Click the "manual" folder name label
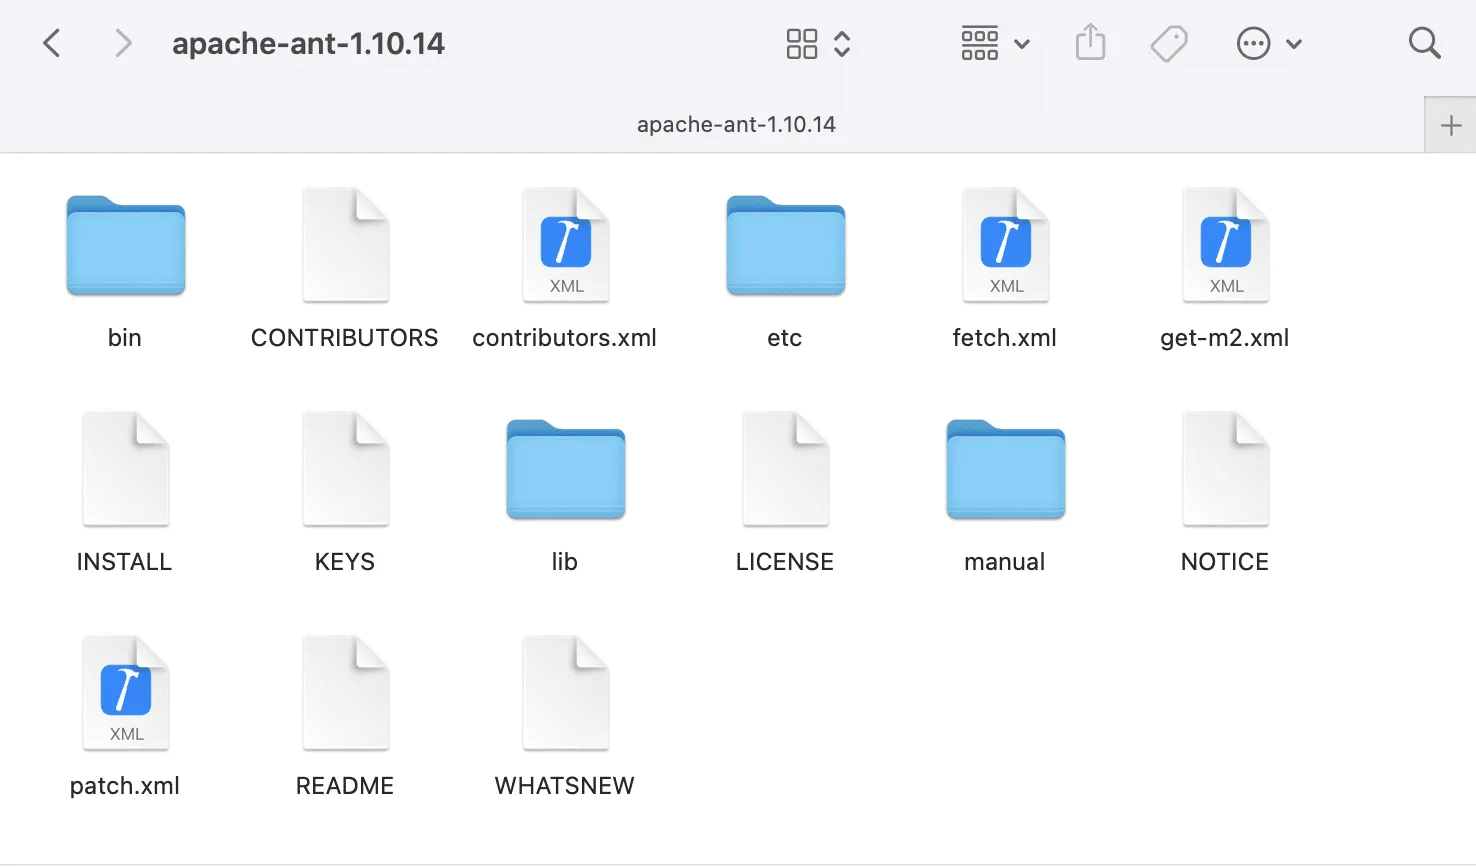 (x=1005, y=562)
